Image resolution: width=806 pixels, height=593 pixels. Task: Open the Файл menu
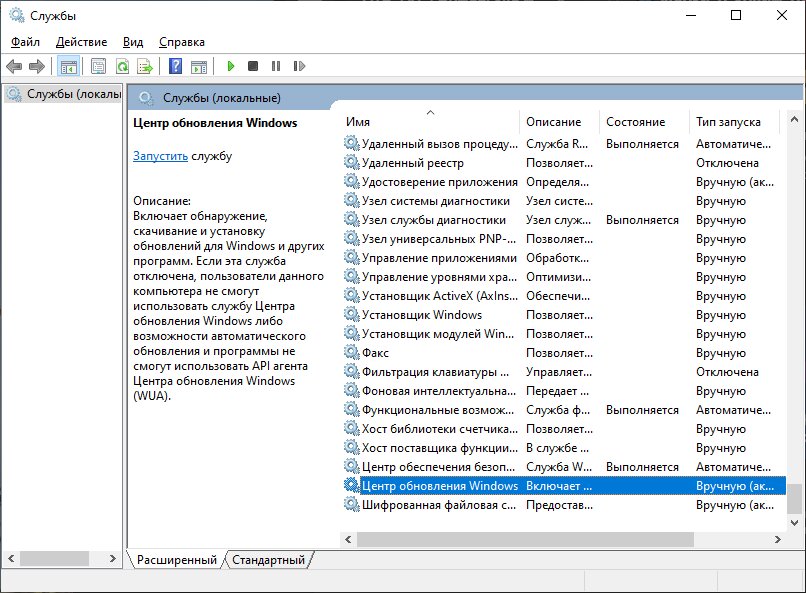click(25, 42)
